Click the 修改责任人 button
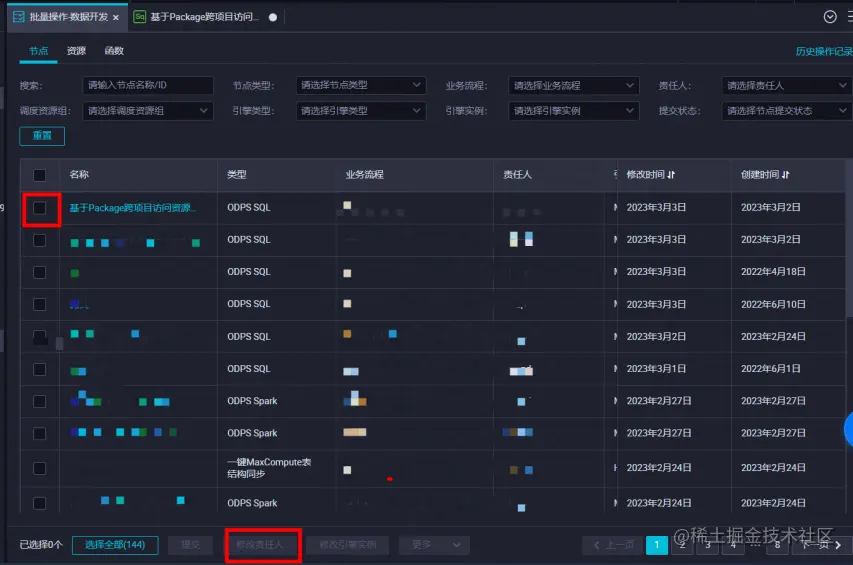 coord(260,545)
